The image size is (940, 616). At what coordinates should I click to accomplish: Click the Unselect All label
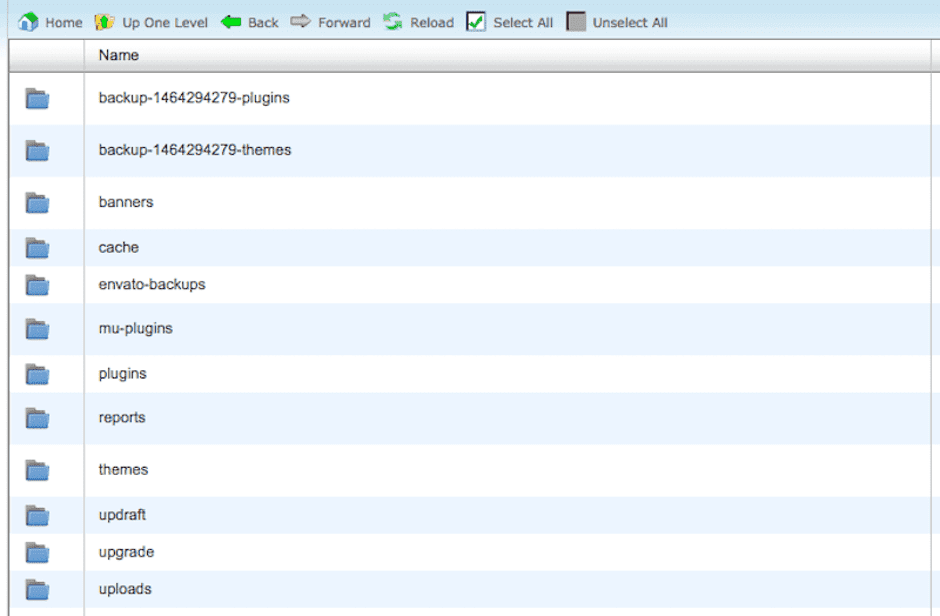630,23
